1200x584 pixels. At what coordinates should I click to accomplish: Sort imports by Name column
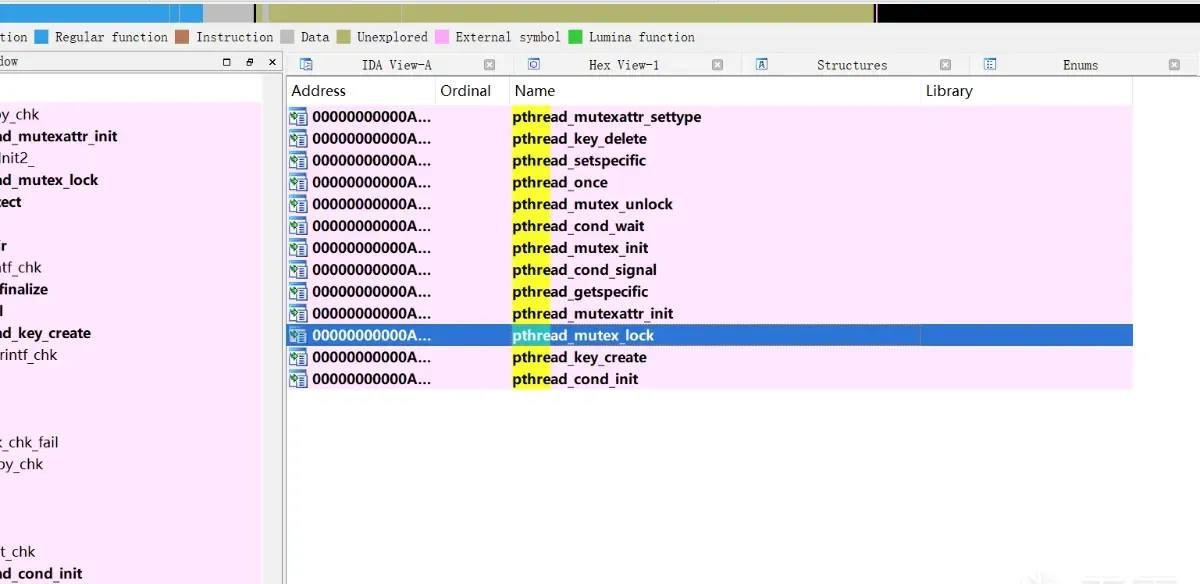click(714, 91)
